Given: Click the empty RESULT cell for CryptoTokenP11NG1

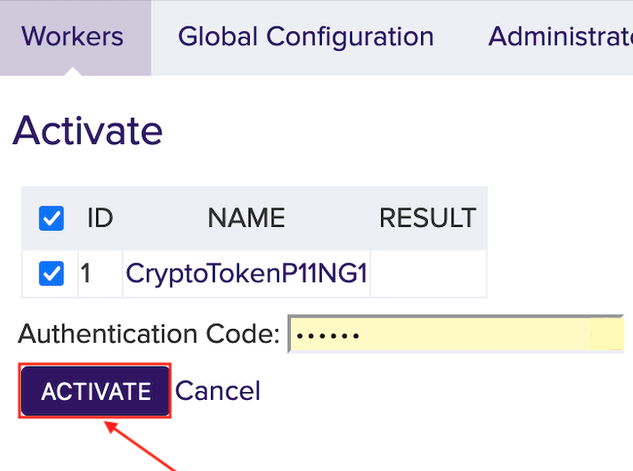Looking at the screenshot, I should click(428, 273).
